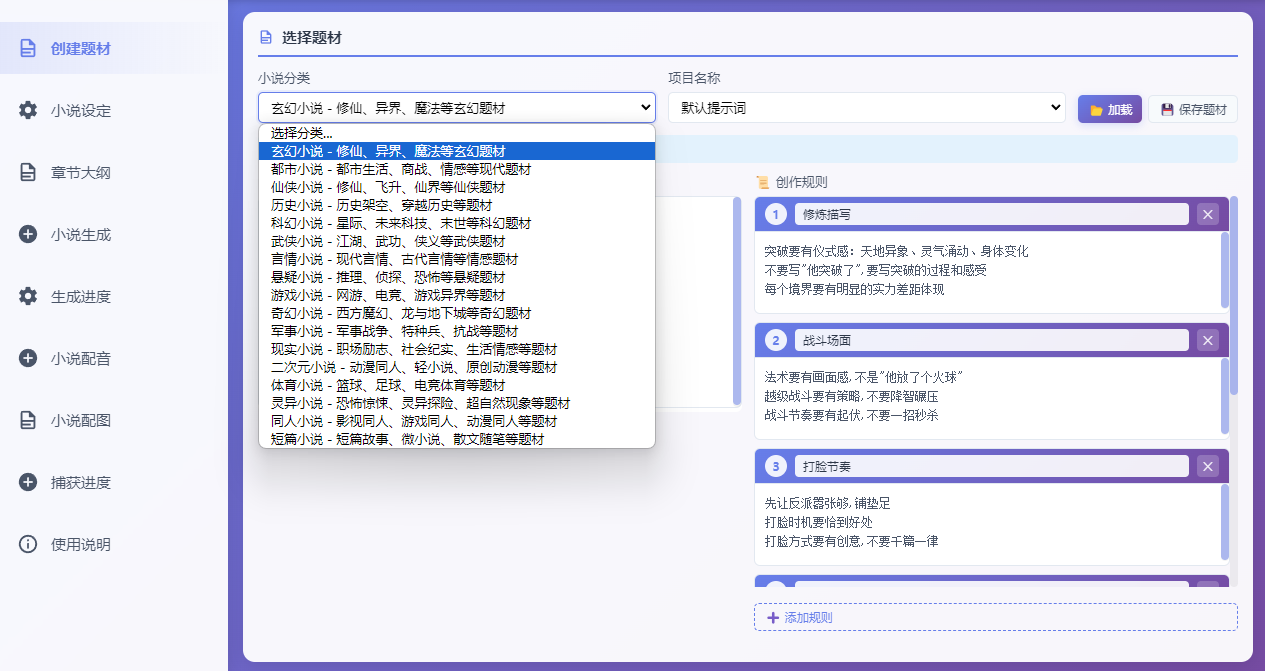Close the 打脸节奏 rule card
This screenshot has height=671, width=1265.
click(1208, 466)
